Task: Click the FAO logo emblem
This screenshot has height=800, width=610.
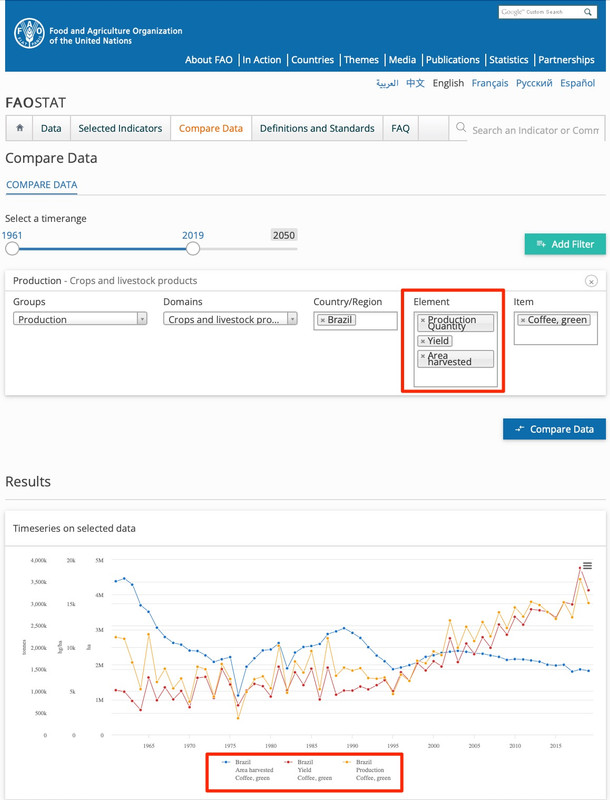Action: tap(29, 36)
